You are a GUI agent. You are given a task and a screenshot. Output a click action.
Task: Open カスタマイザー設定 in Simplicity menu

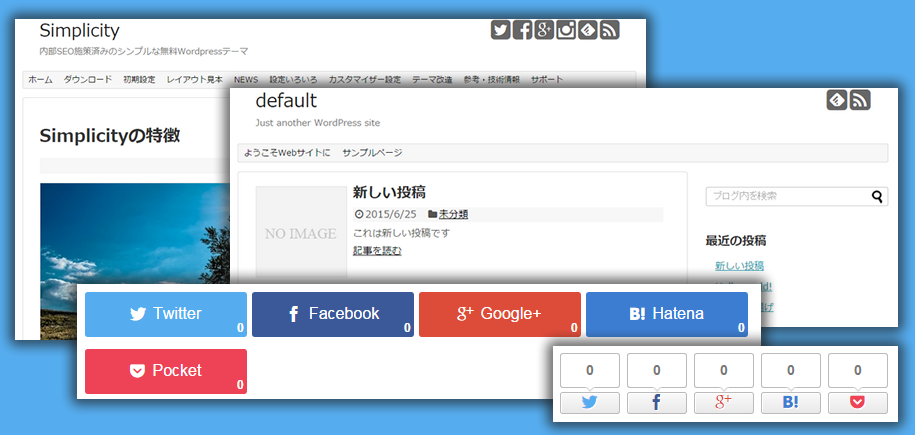coord(365,80)
